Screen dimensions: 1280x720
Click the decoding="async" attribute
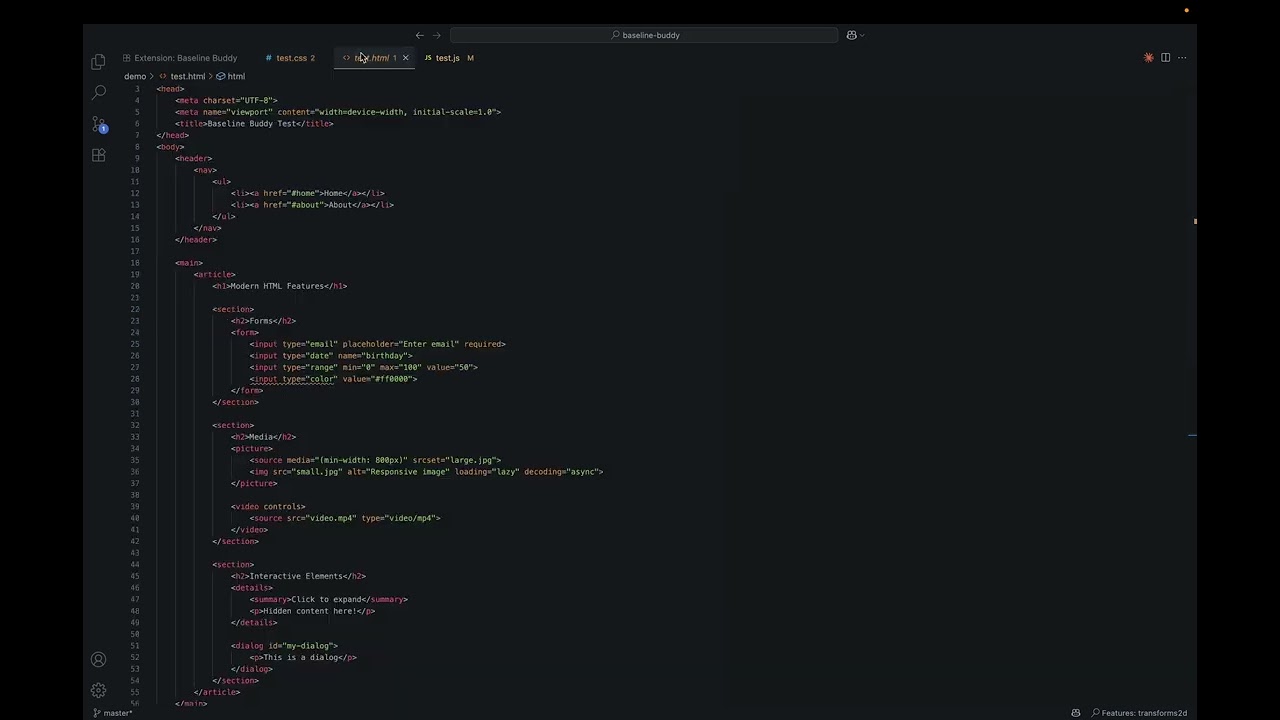tap(561, 472)
